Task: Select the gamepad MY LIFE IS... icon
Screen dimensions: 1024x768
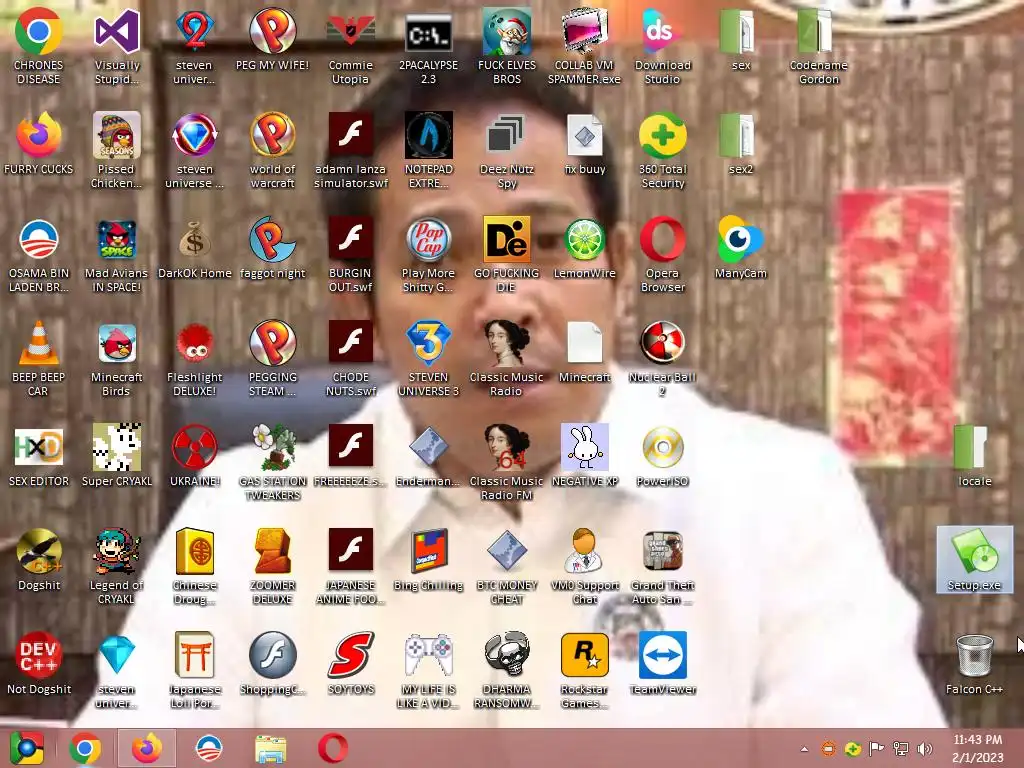Action: [x=428, y=669]
